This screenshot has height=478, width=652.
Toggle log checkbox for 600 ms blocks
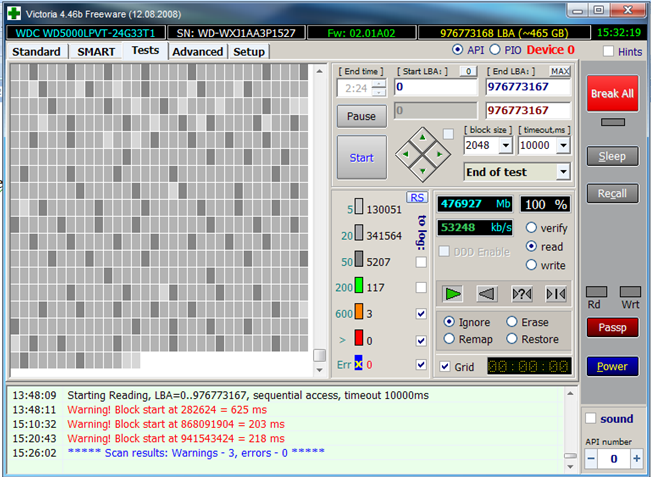point(421,313)
